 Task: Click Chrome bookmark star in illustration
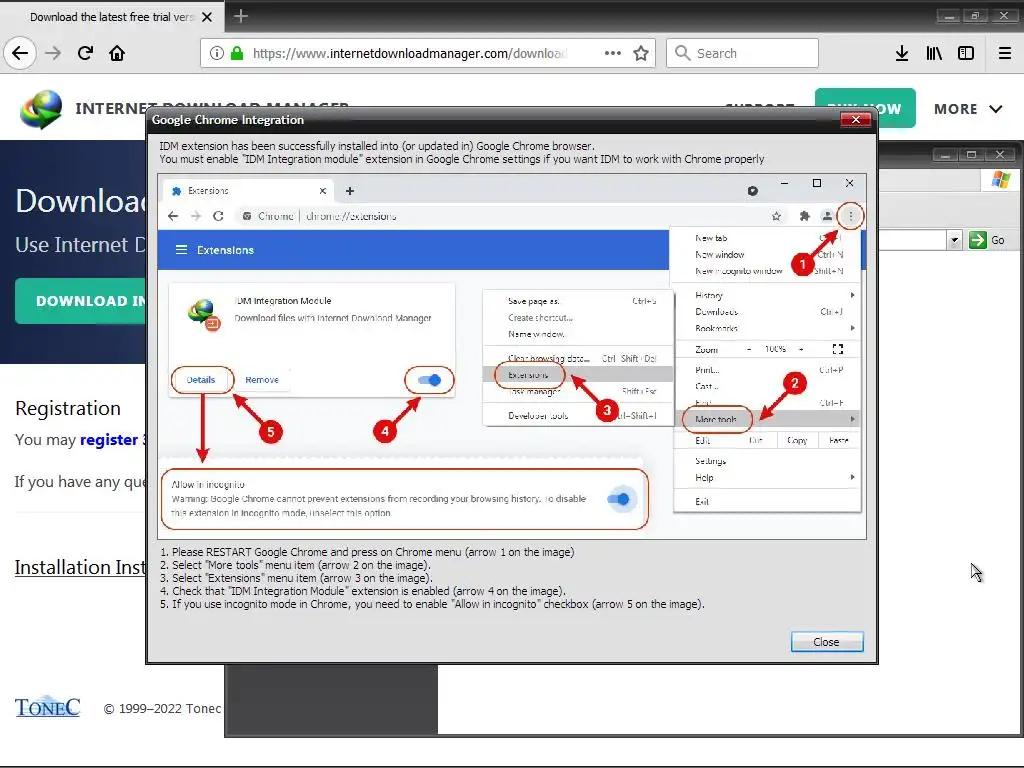pyautogui.click(x=776, y=216)
